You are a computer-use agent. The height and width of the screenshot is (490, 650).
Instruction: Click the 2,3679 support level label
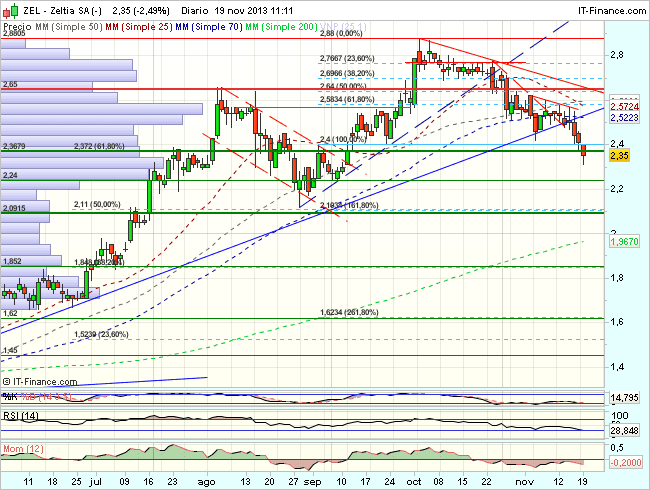pos(14,146)
